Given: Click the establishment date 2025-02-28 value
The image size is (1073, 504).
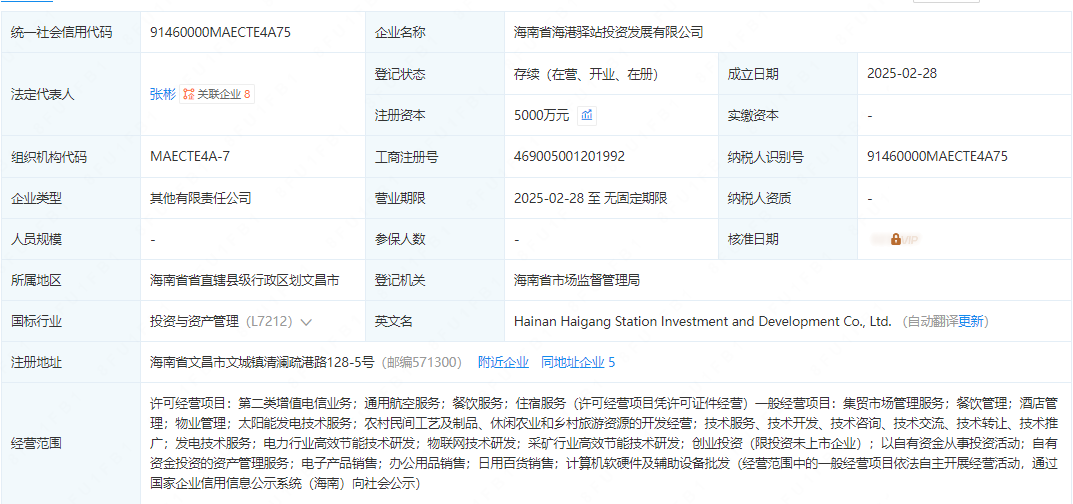Looking at the screenshot, I should point(902,73).
